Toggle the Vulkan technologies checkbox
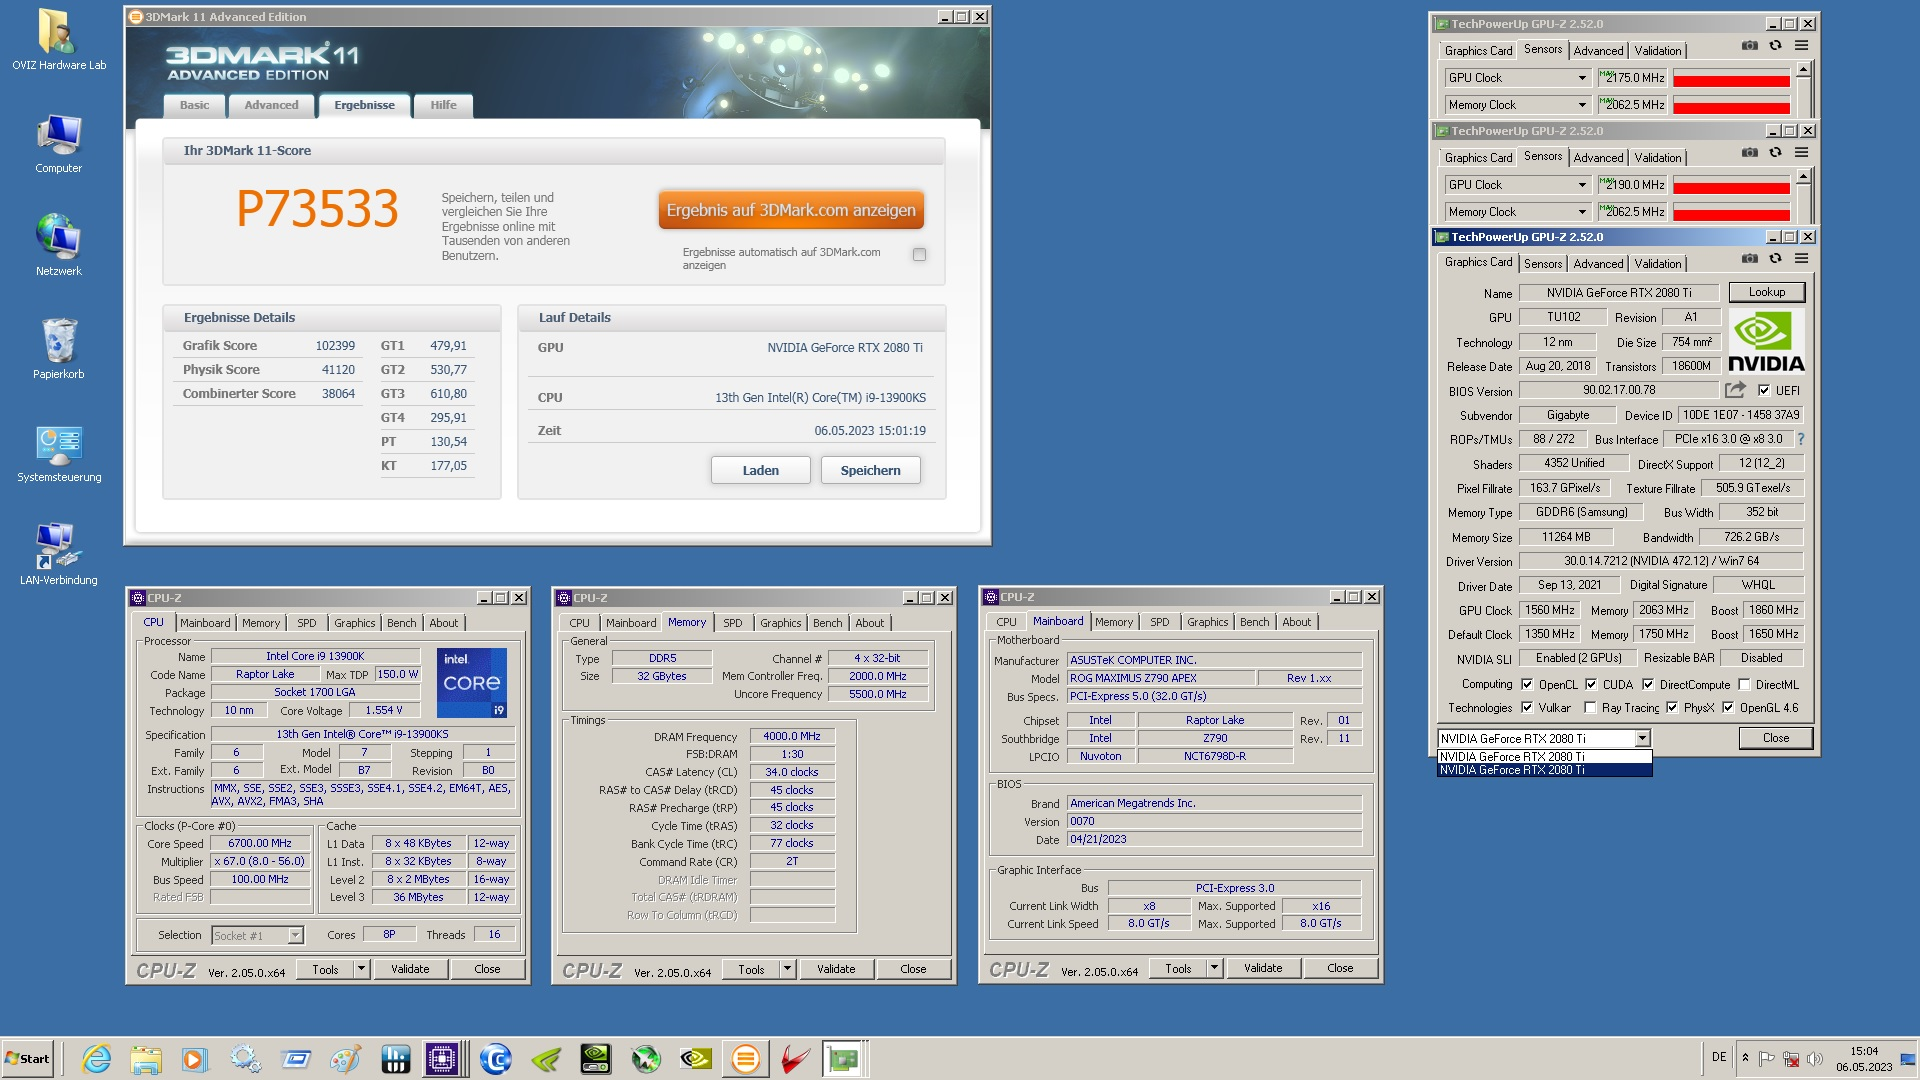This screenshot has width=1920, height=1080. [1527, 707]
